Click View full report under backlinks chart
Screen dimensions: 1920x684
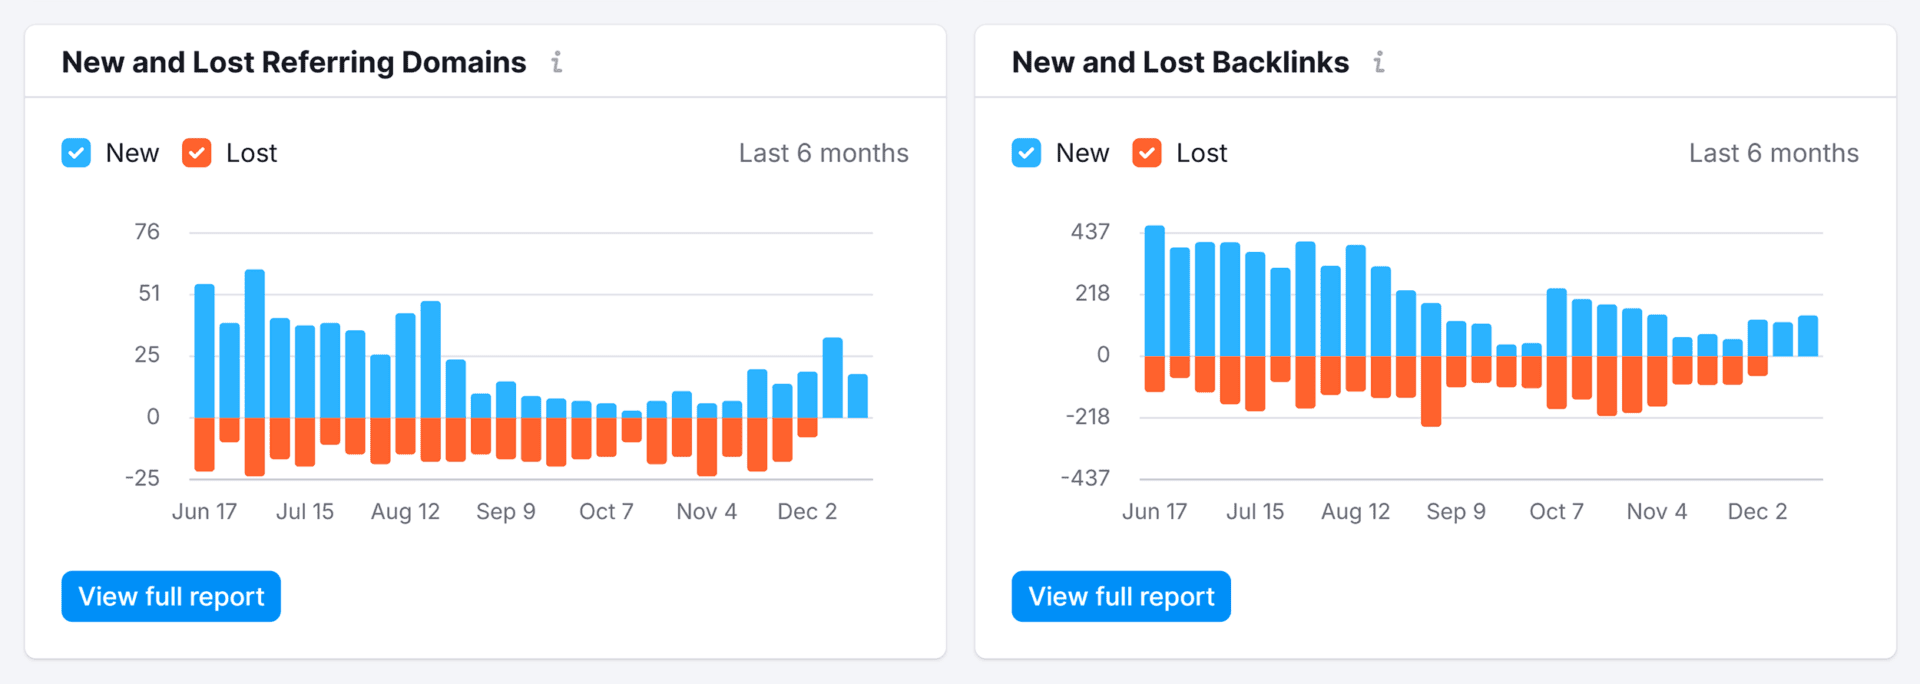[x=1120, y=596]
